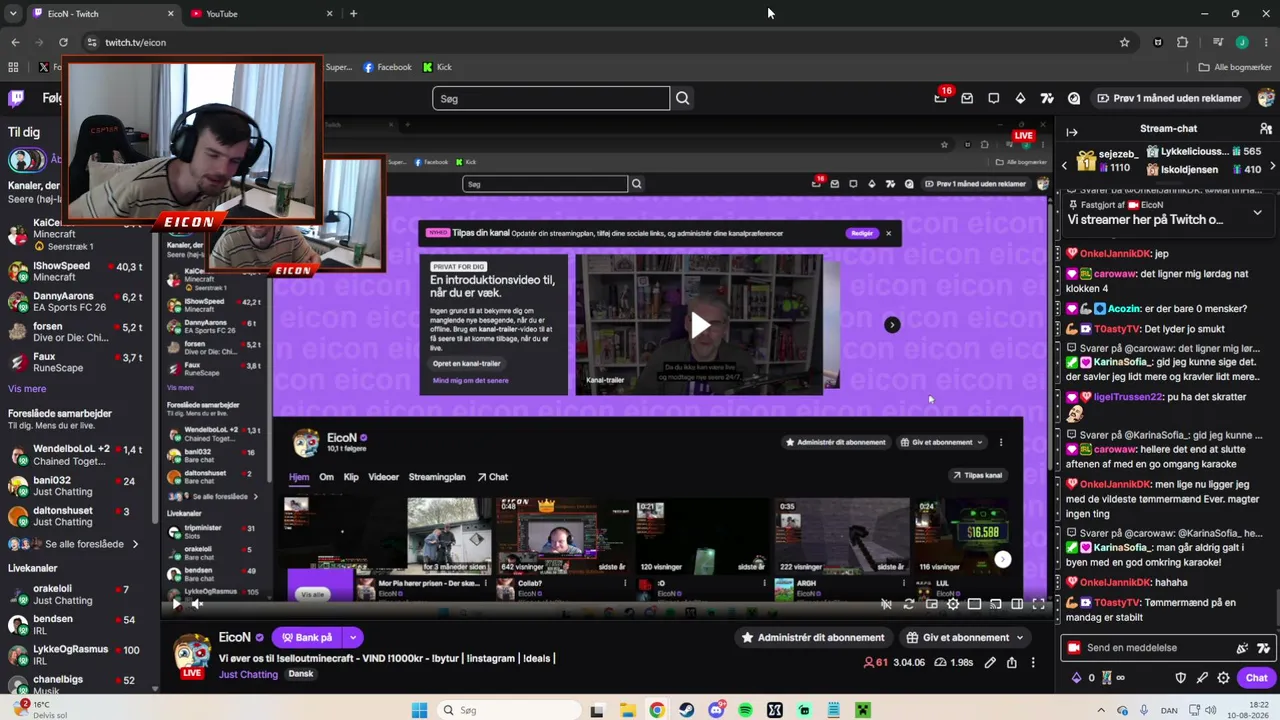
Task: Click the Bank på button
Action: tap(307, 637)
